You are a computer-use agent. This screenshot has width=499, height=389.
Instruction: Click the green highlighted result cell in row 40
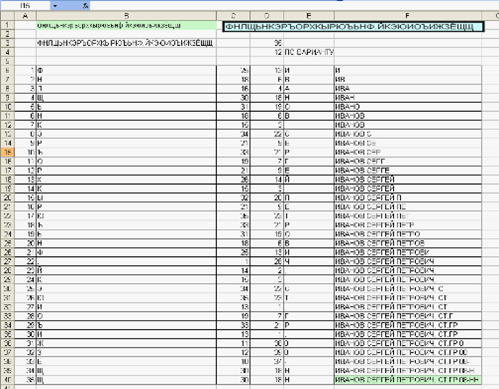click(408, 379)
